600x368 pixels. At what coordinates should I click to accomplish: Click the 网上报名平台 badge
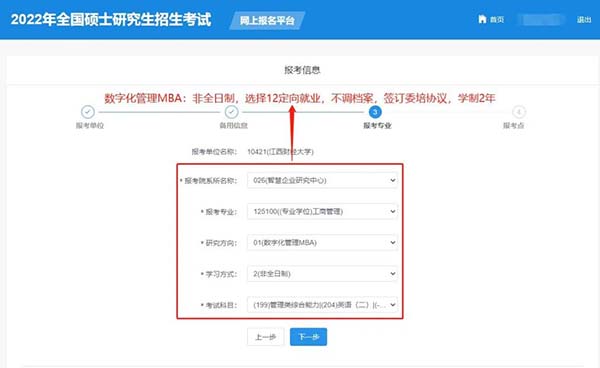(x=267, y=20)
